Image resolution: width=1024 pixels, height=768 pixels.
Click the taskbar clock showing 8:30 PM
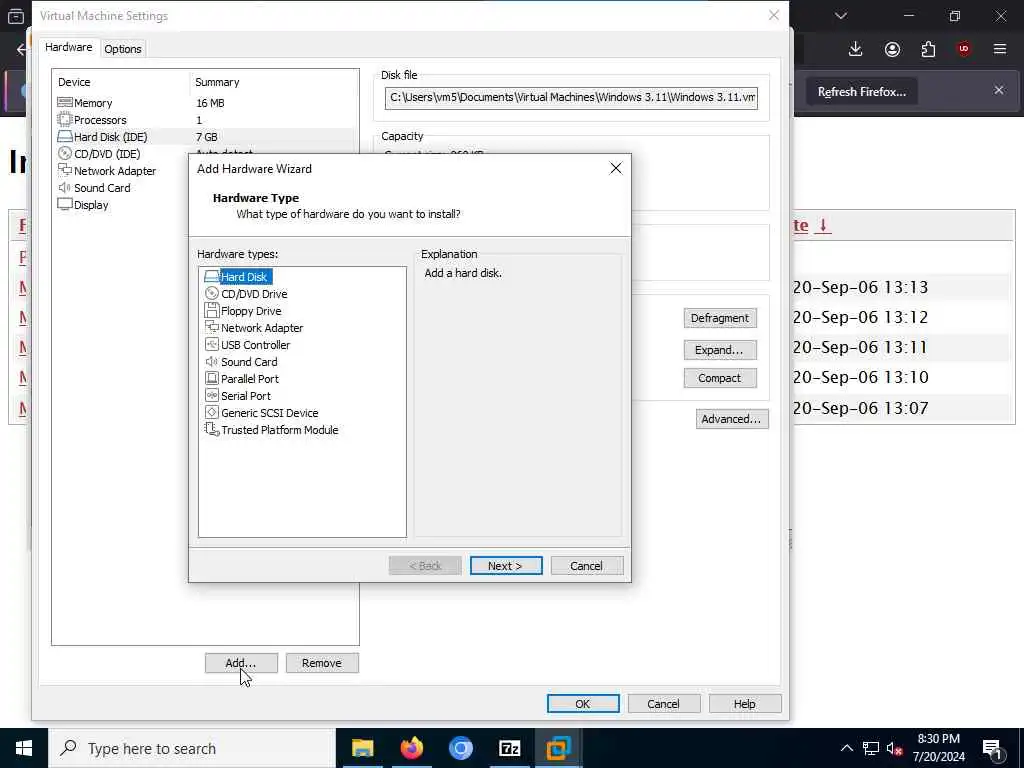point(938,748)
